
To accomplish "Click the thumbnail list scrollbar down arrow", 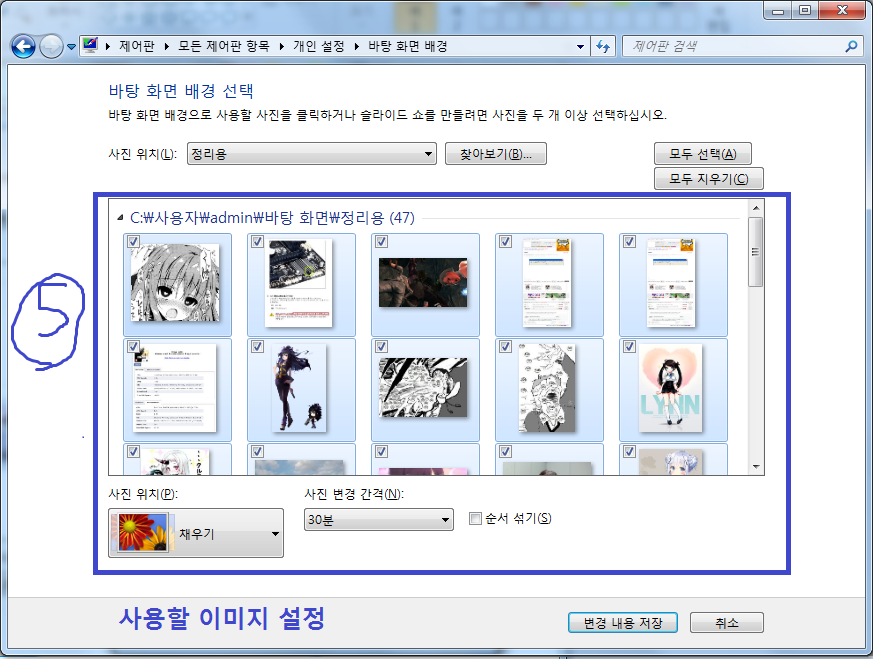I will (756, 467).
